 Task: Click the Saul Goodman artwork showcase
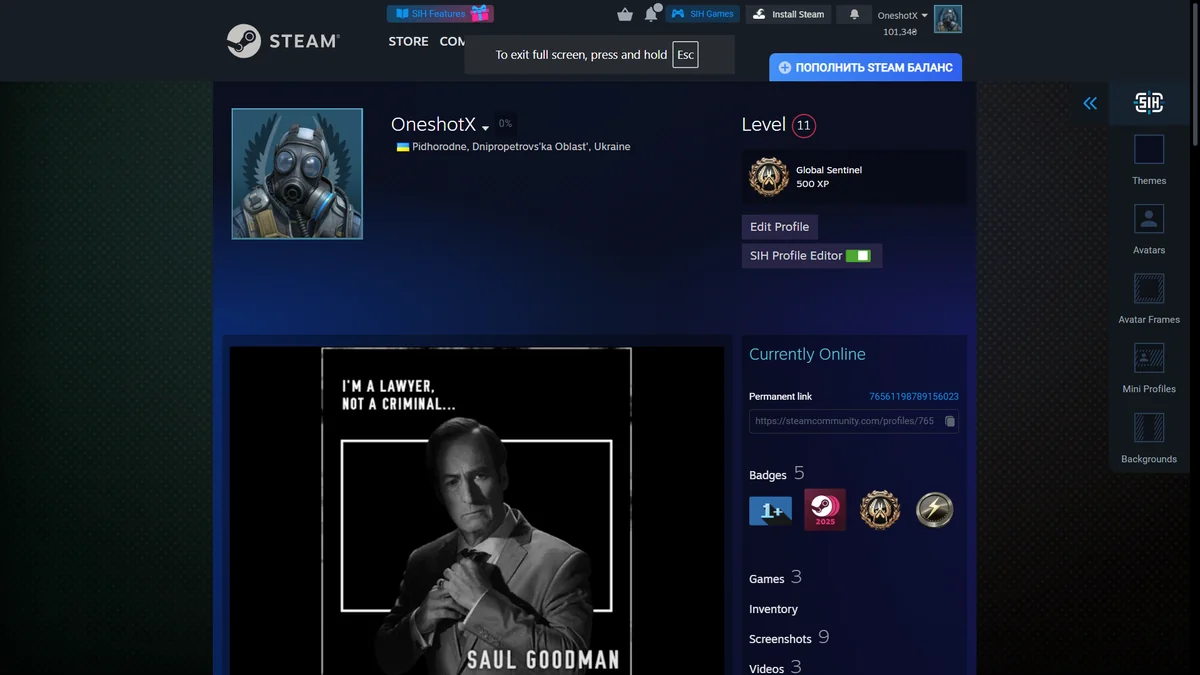tap(477, 510)
